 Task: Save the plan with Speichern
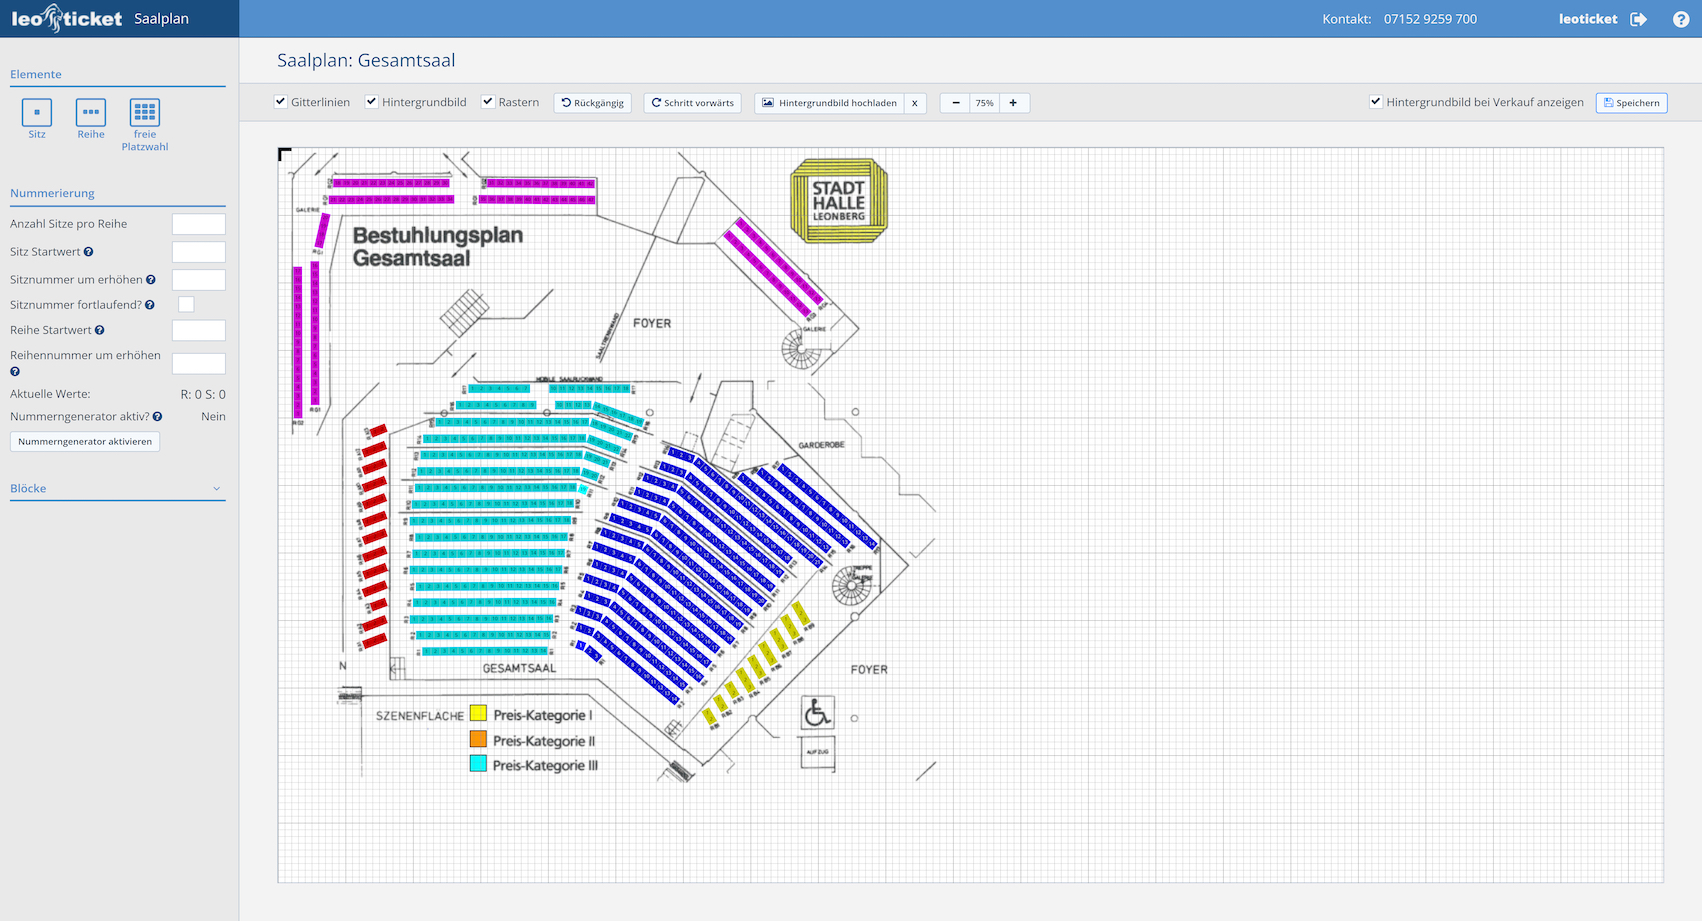point(1631,103)
